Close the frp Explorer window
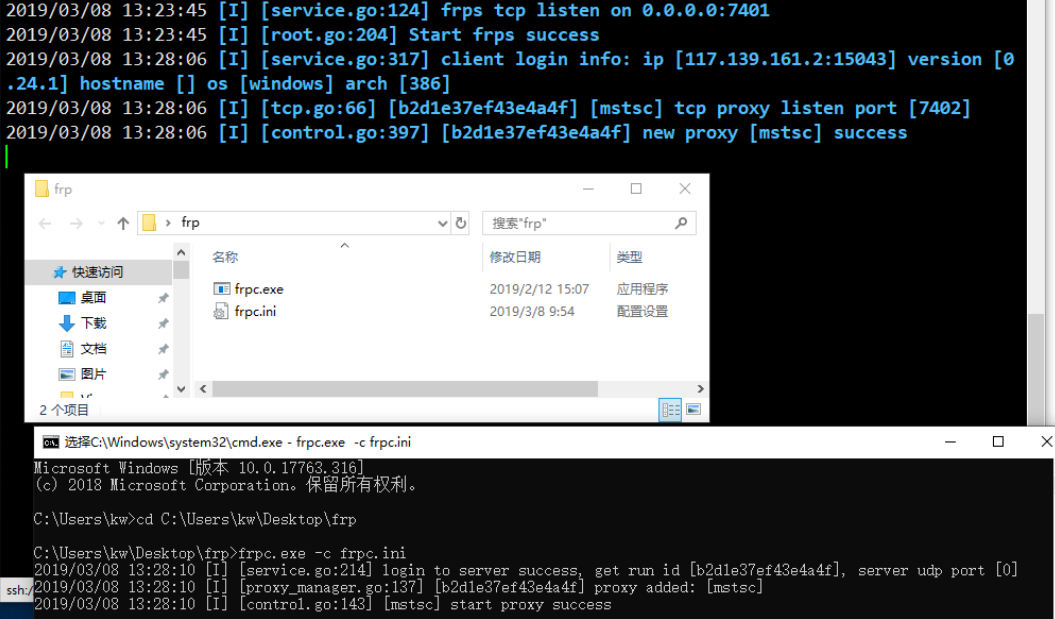 pos(685,189)
